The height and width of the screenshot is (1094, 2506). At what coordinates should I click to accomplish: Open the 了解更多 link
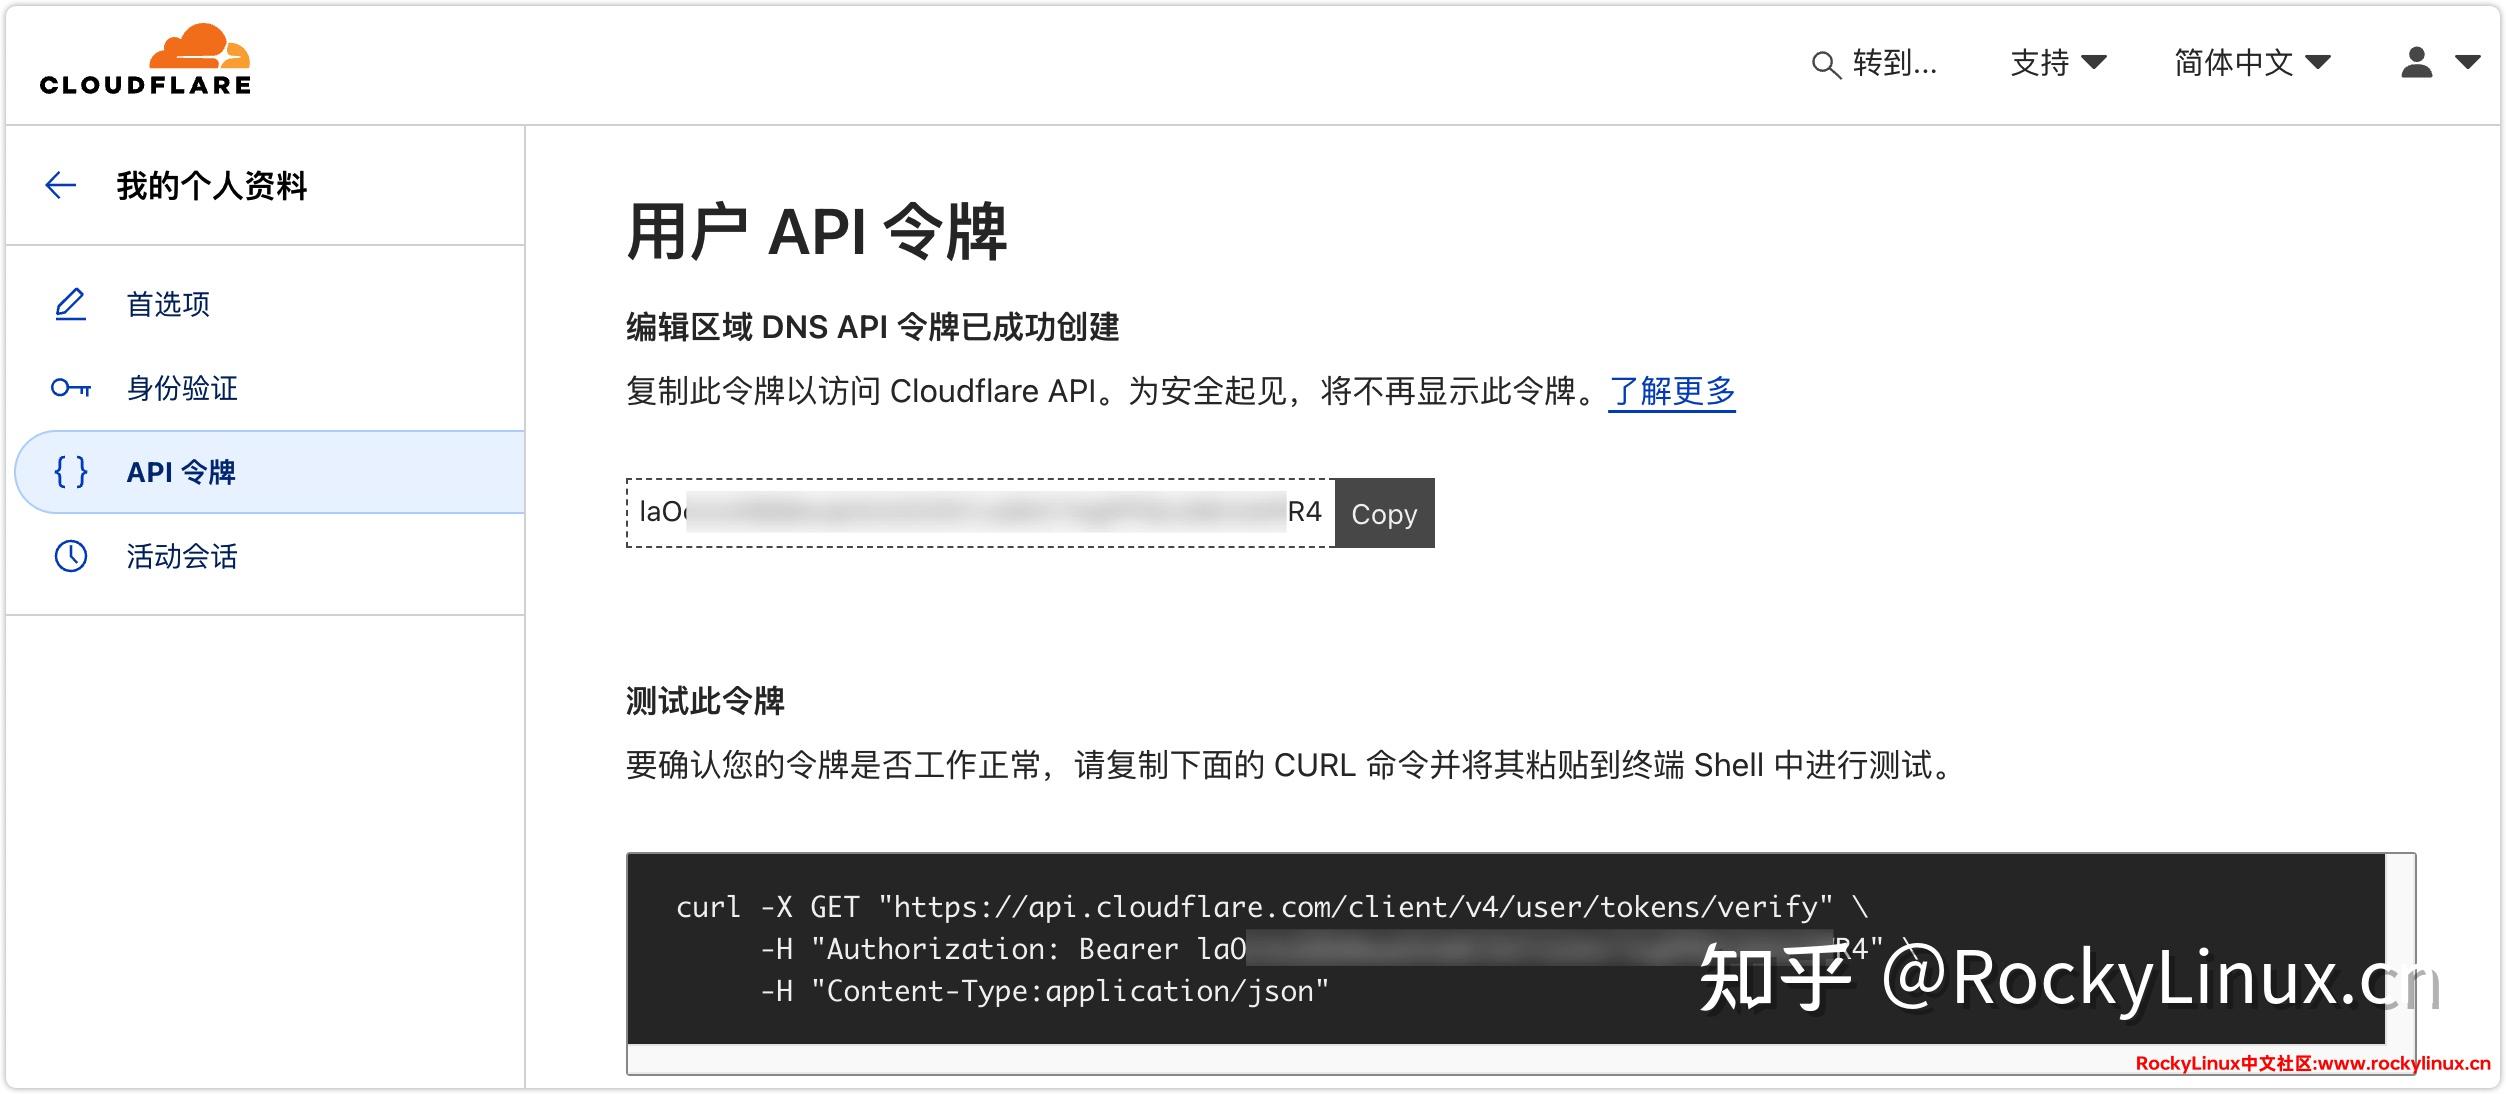[1672, 391]
